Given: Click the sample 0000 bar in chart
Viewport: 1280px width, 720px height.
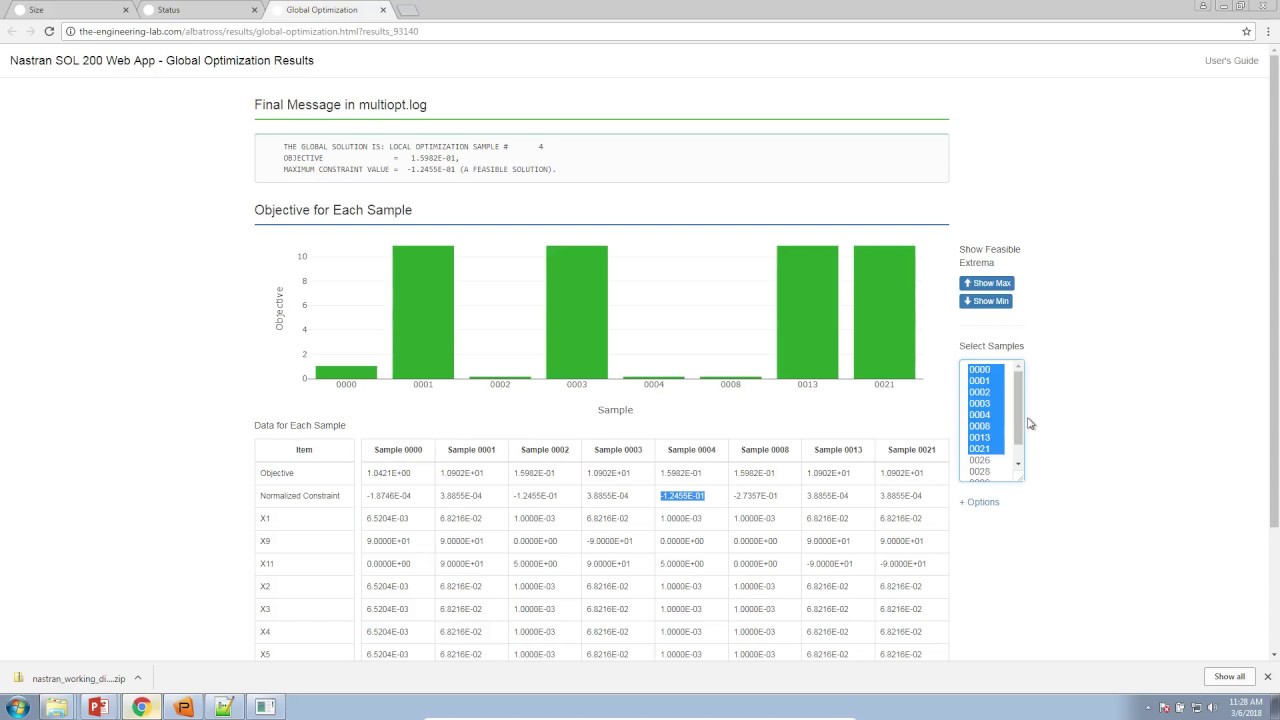Looking at the screenshot, I should tap(346, 372).
